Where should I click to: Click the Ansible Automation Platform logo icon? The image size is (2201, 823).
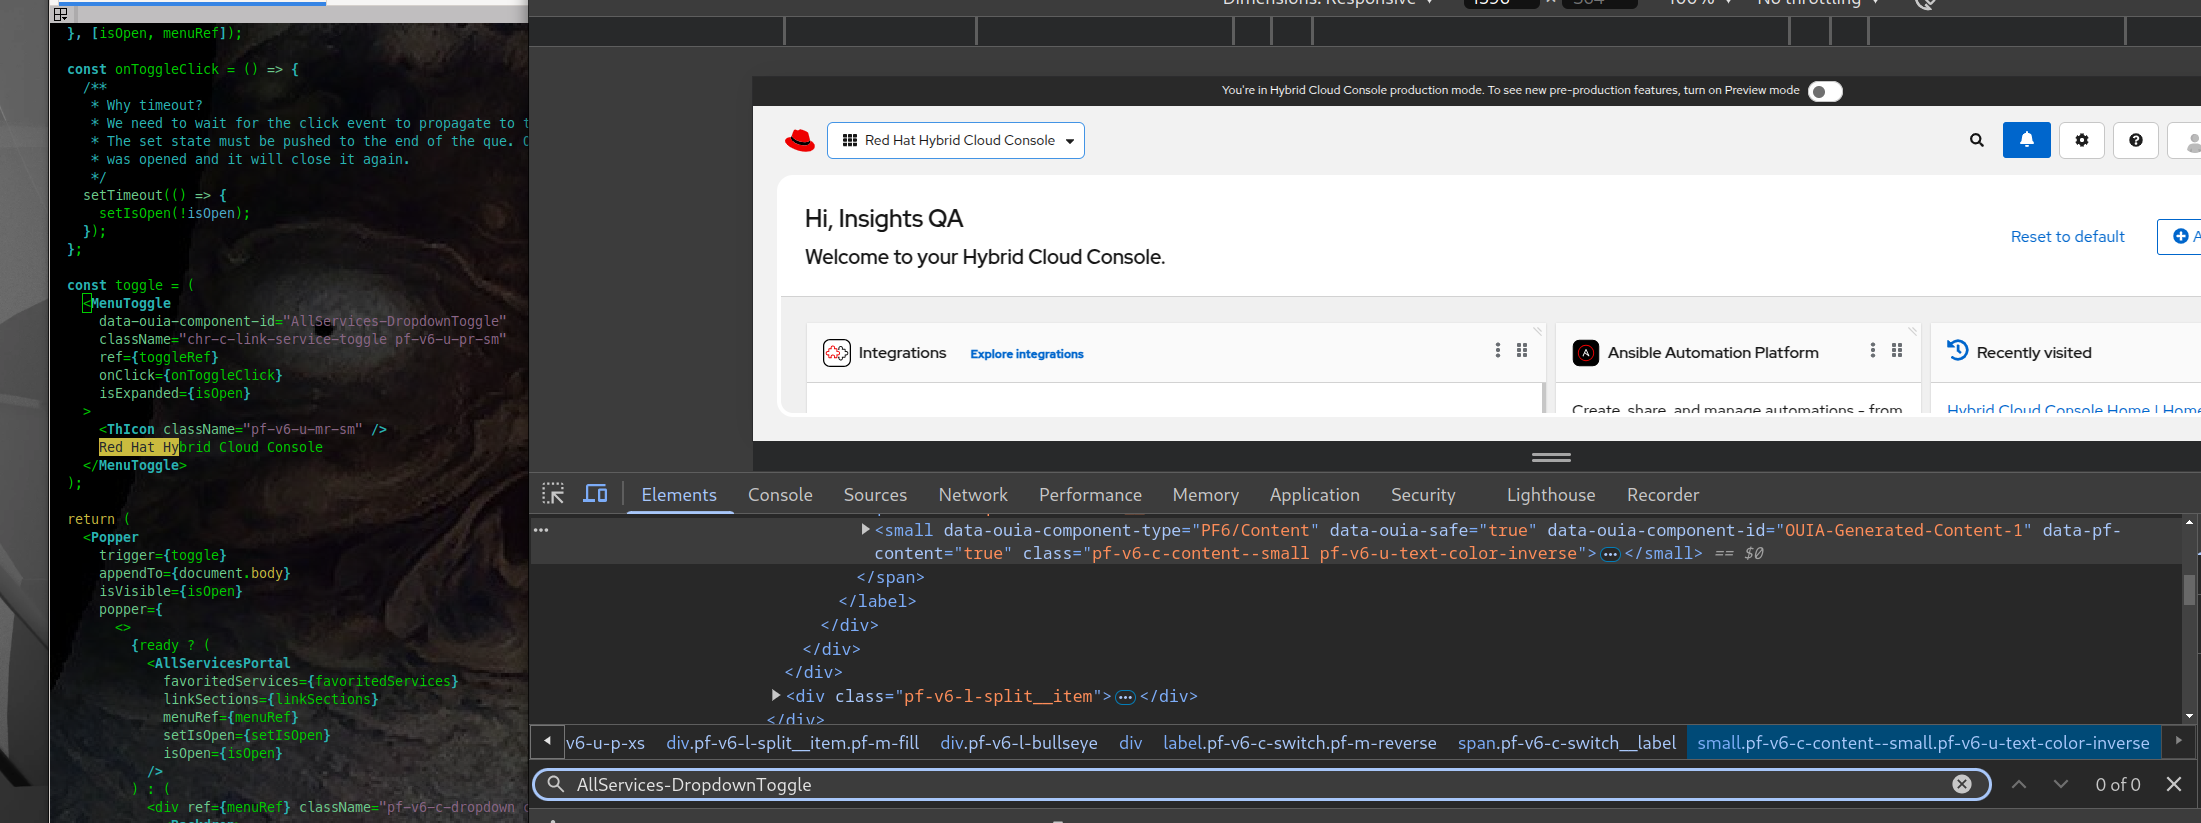click(1586, 353)
